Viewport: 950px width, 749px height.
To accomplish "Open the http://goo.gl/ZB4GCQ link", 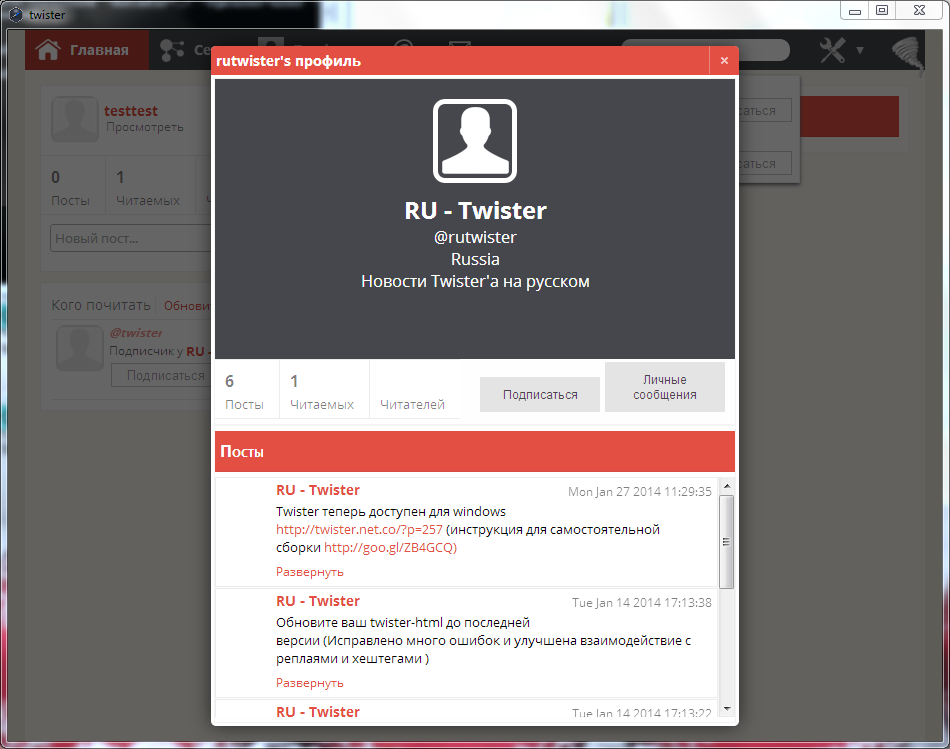I will point(390,548).
